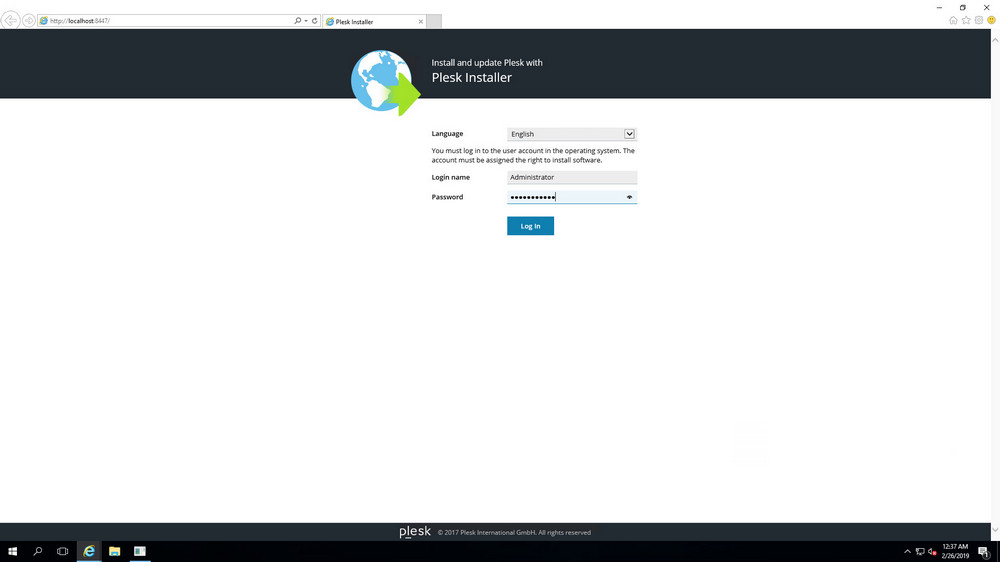Screen dimensions: 1000x562
Task: Open browser Tools gear icon
Action: (x=978, y=20)
